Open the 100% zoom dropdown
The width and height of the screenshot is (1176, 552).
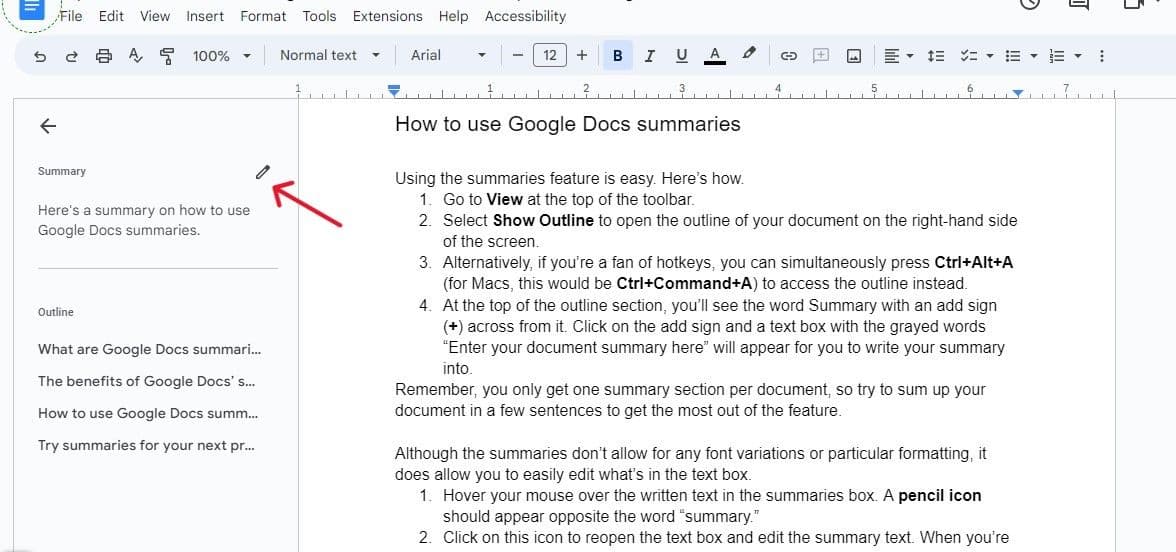[221, 56]
